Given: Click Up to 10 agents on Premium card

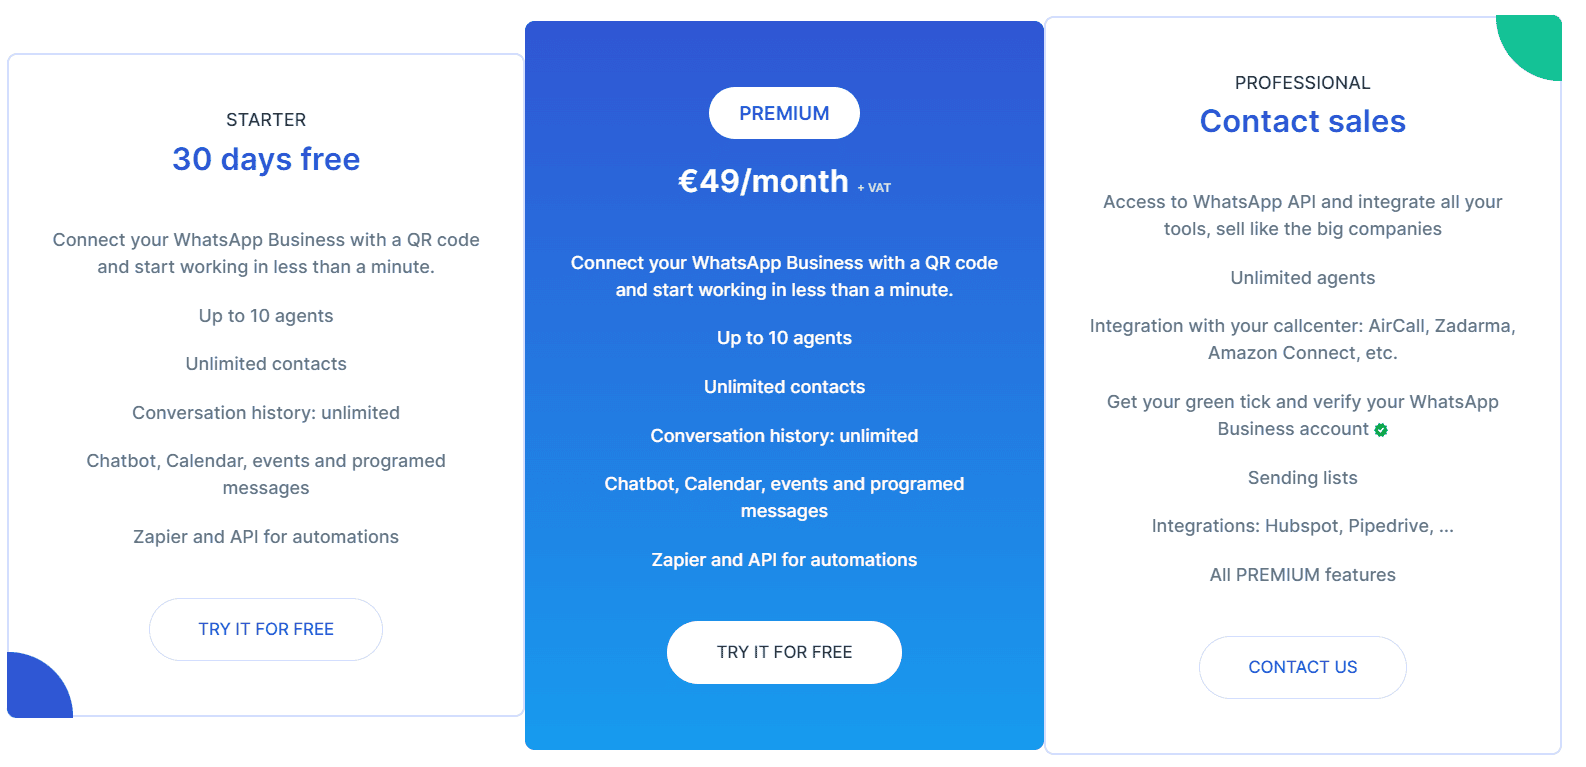Looking at the screenshot, I should click(784, 337).
